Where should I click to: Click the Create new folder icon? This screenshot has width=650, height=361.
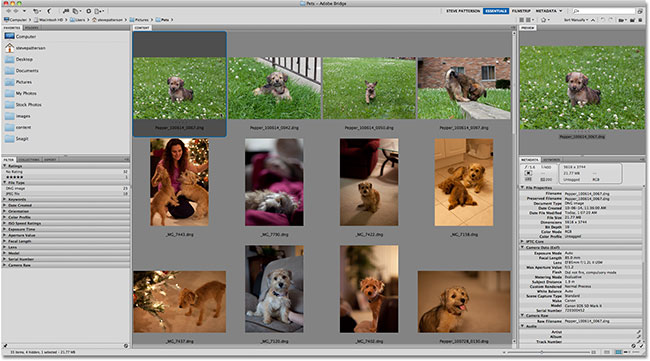[x=633, y=19]
